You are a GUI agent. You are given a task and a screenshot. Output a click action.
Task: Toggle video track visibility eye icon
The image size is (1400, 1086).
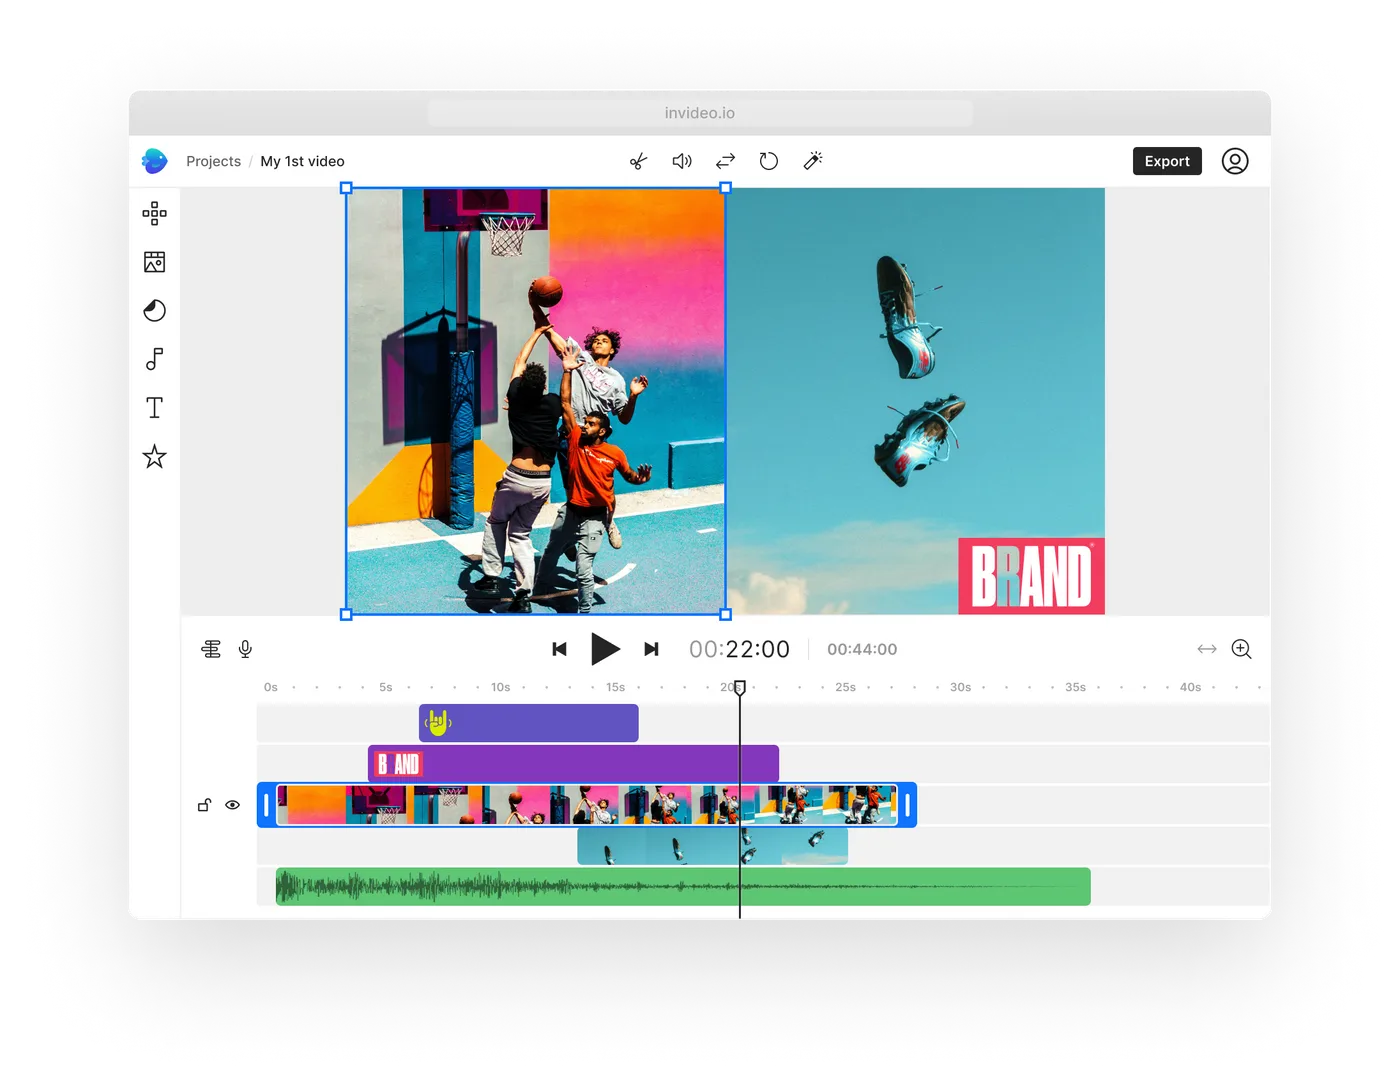tap(233, 805)
